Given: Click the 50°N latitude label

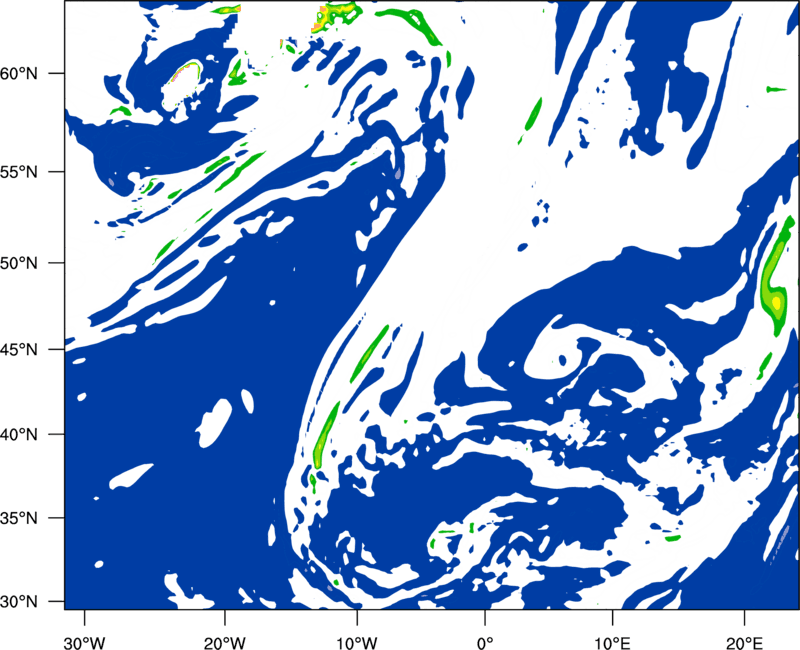Looking at the screenshot, I should [19, 263].
